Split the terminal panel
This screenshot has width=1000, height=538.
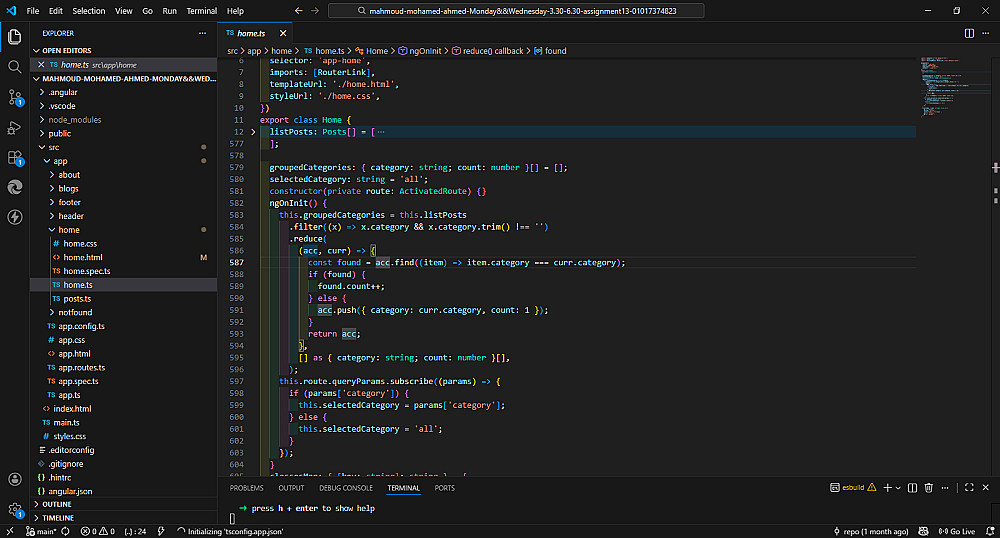coord(912,488)
